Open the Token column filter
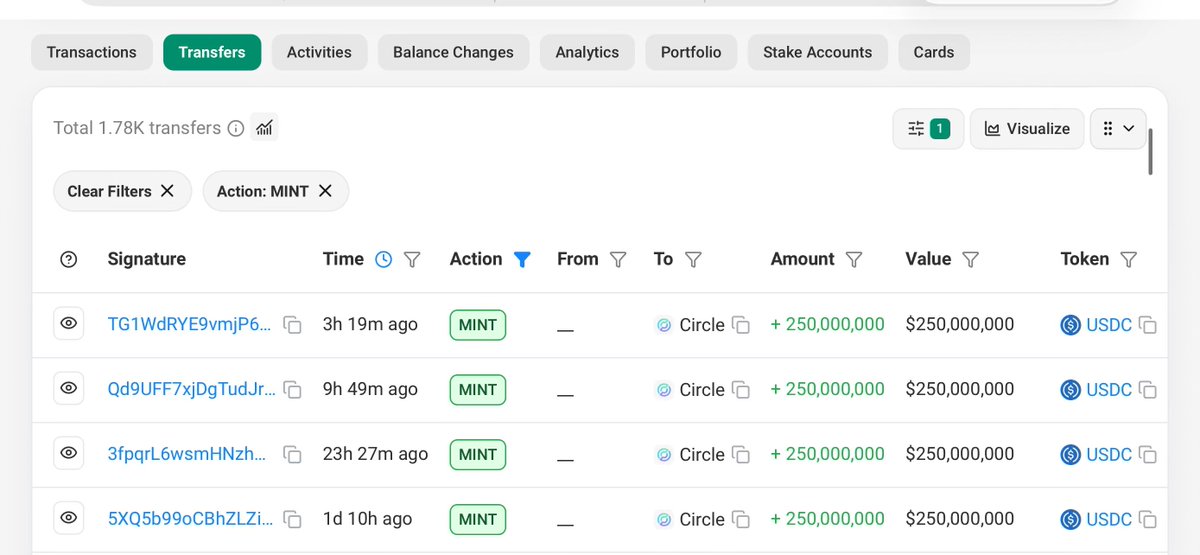This screenshot has width=1200, height=555. [1129, 259]
